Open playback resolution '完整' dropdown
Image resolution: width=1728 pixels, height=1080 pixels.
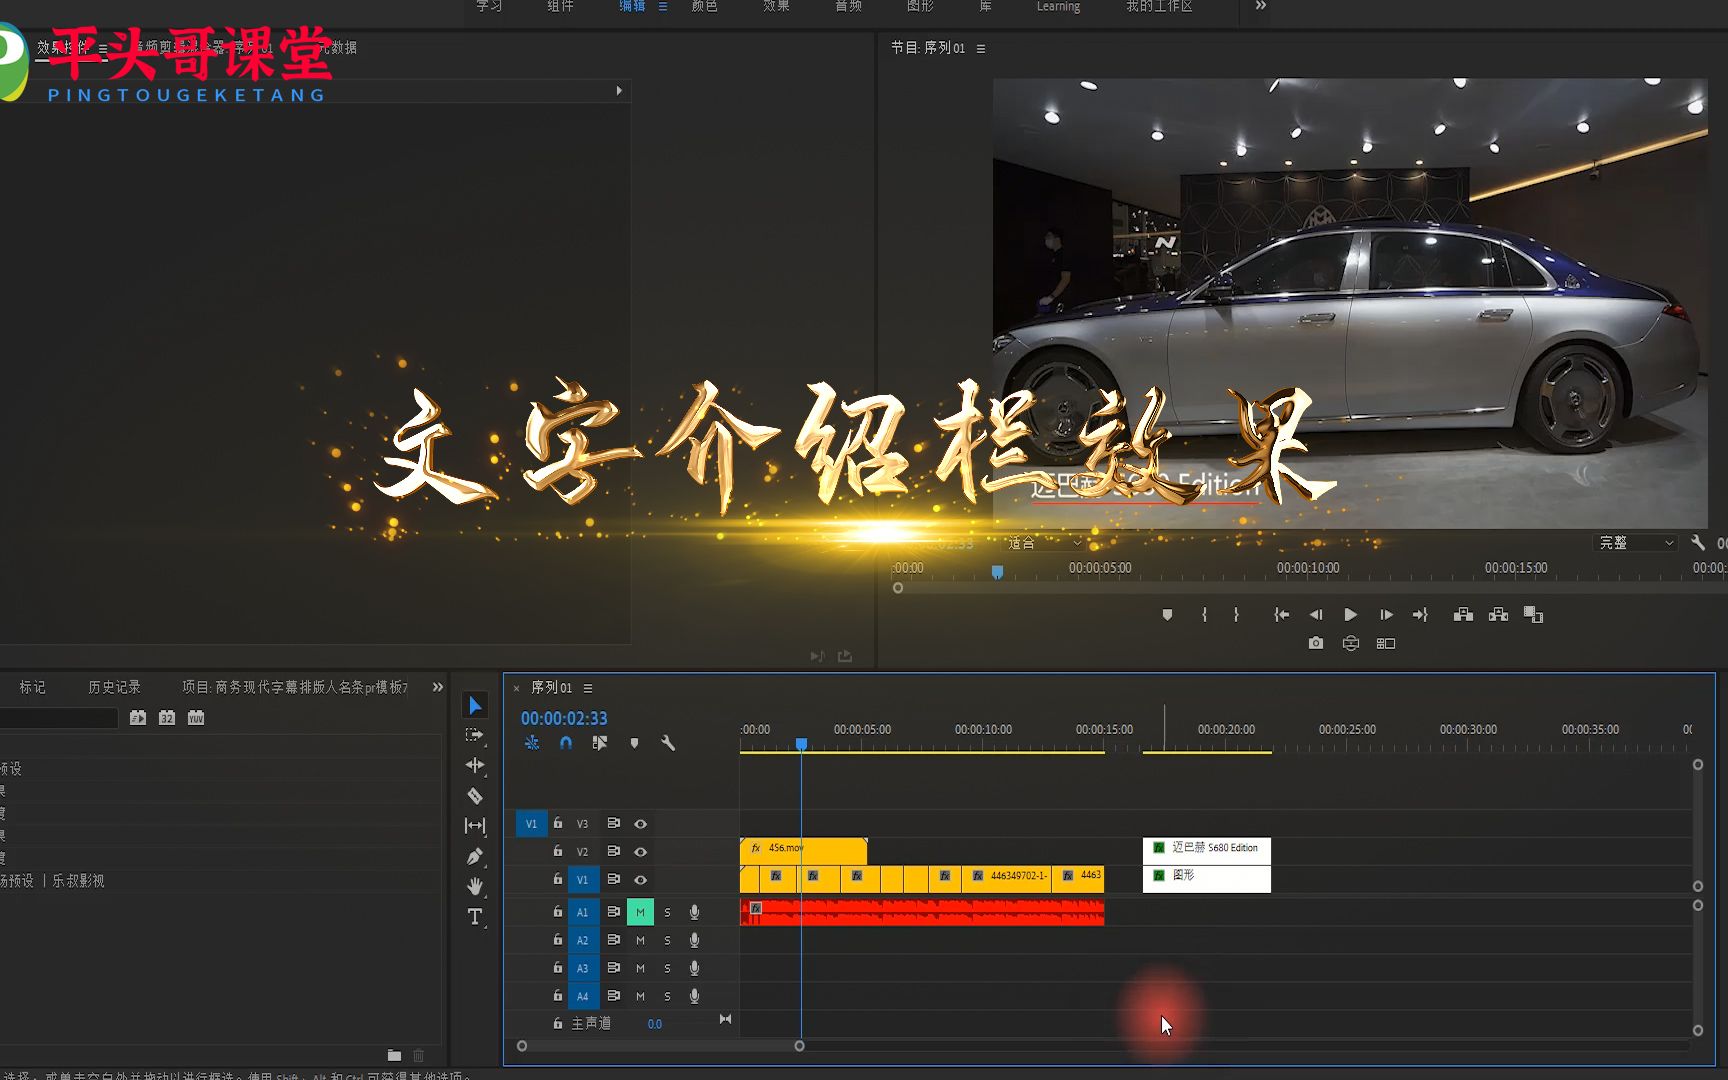point(1636,543)
